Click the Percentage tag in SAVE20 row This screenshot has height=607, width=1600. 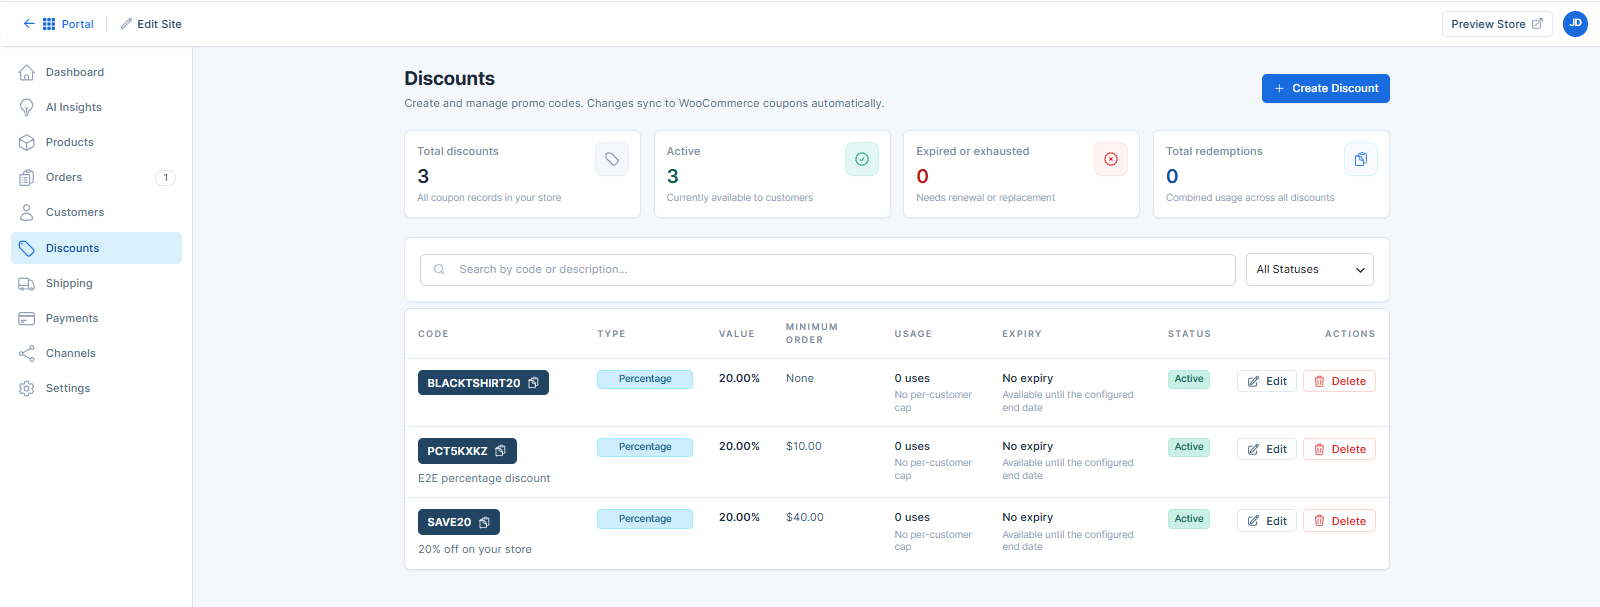coord(645,519)
